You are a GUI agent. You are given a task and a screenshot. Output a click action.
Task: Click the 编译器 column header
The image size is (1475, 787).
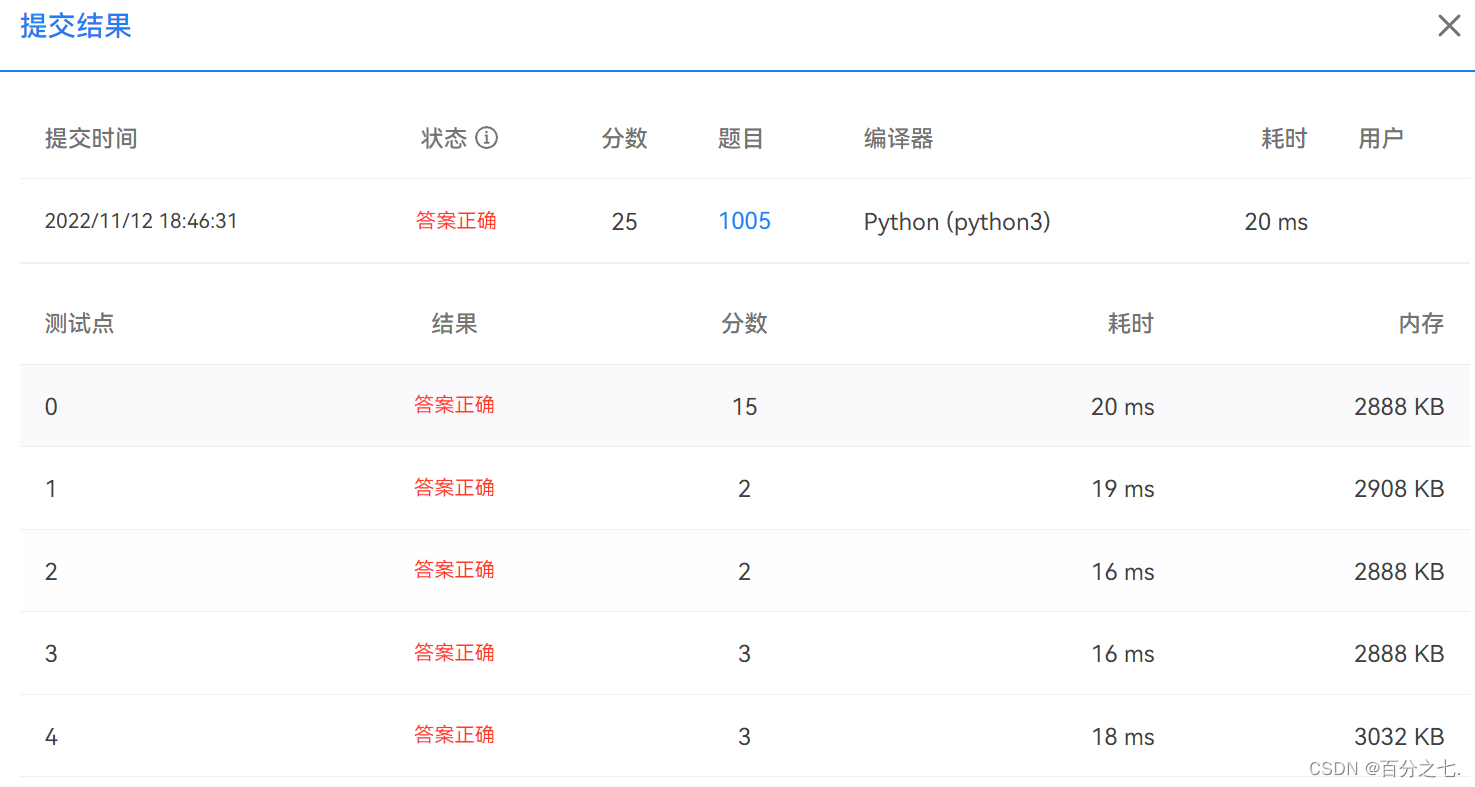point(898,139)
